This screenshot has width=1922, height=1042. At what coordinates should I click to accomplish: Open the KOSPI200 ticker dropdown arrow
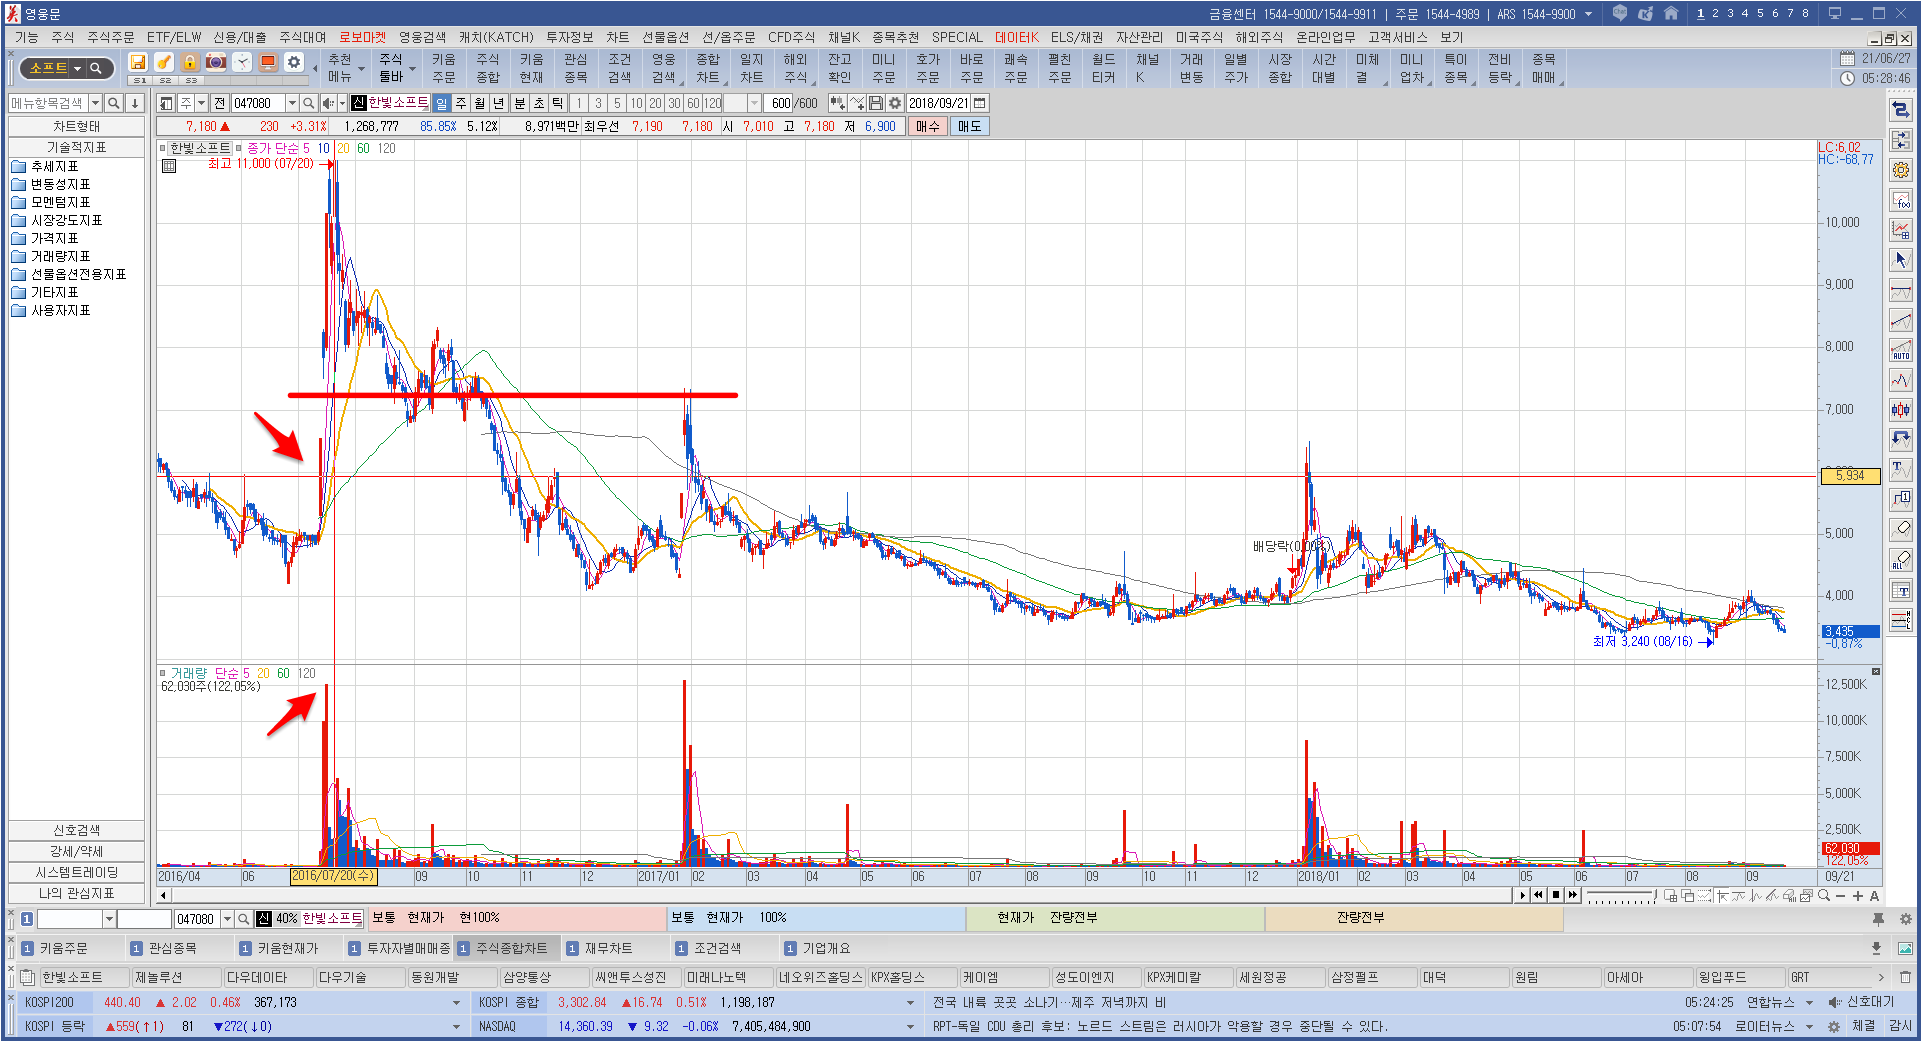coord(456,1002)
